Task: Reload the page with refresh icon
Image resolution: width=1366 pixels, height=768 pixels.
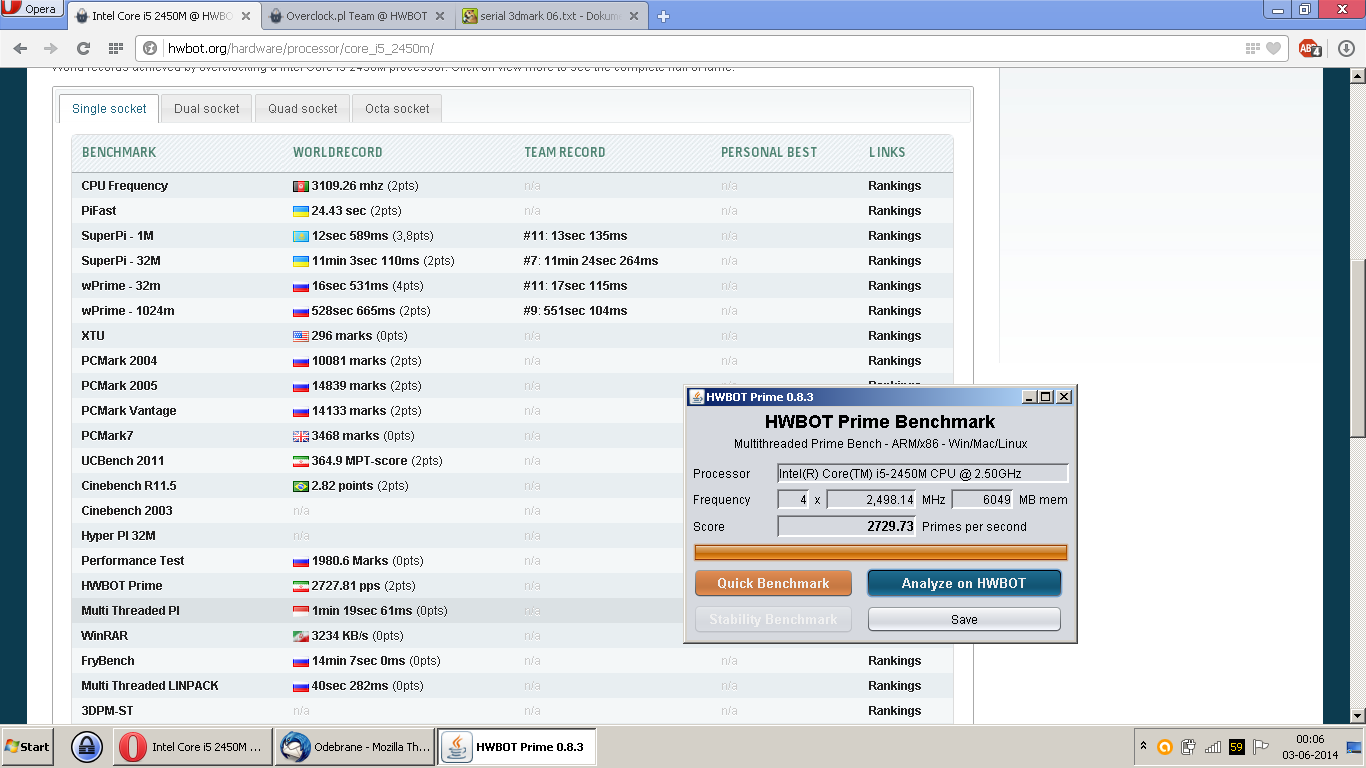Action: click(83, 48)
